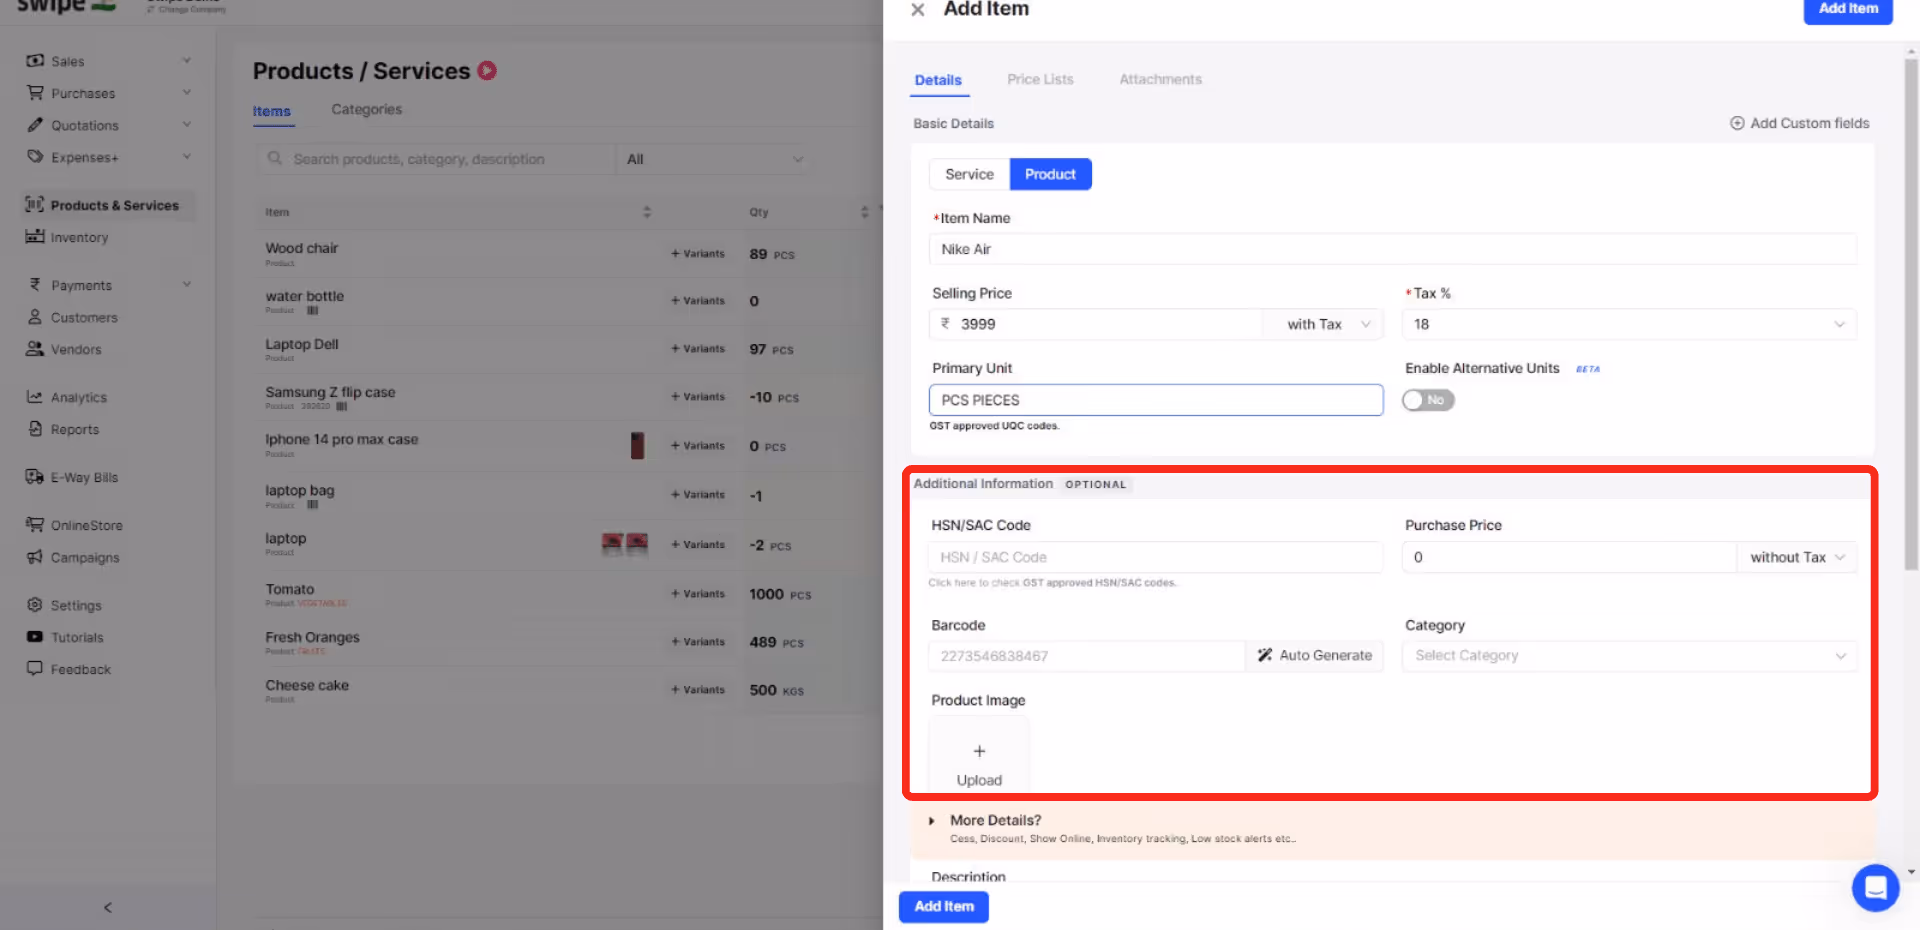Switch to the Details tab
1920x930 pixels.
[938, 80]
